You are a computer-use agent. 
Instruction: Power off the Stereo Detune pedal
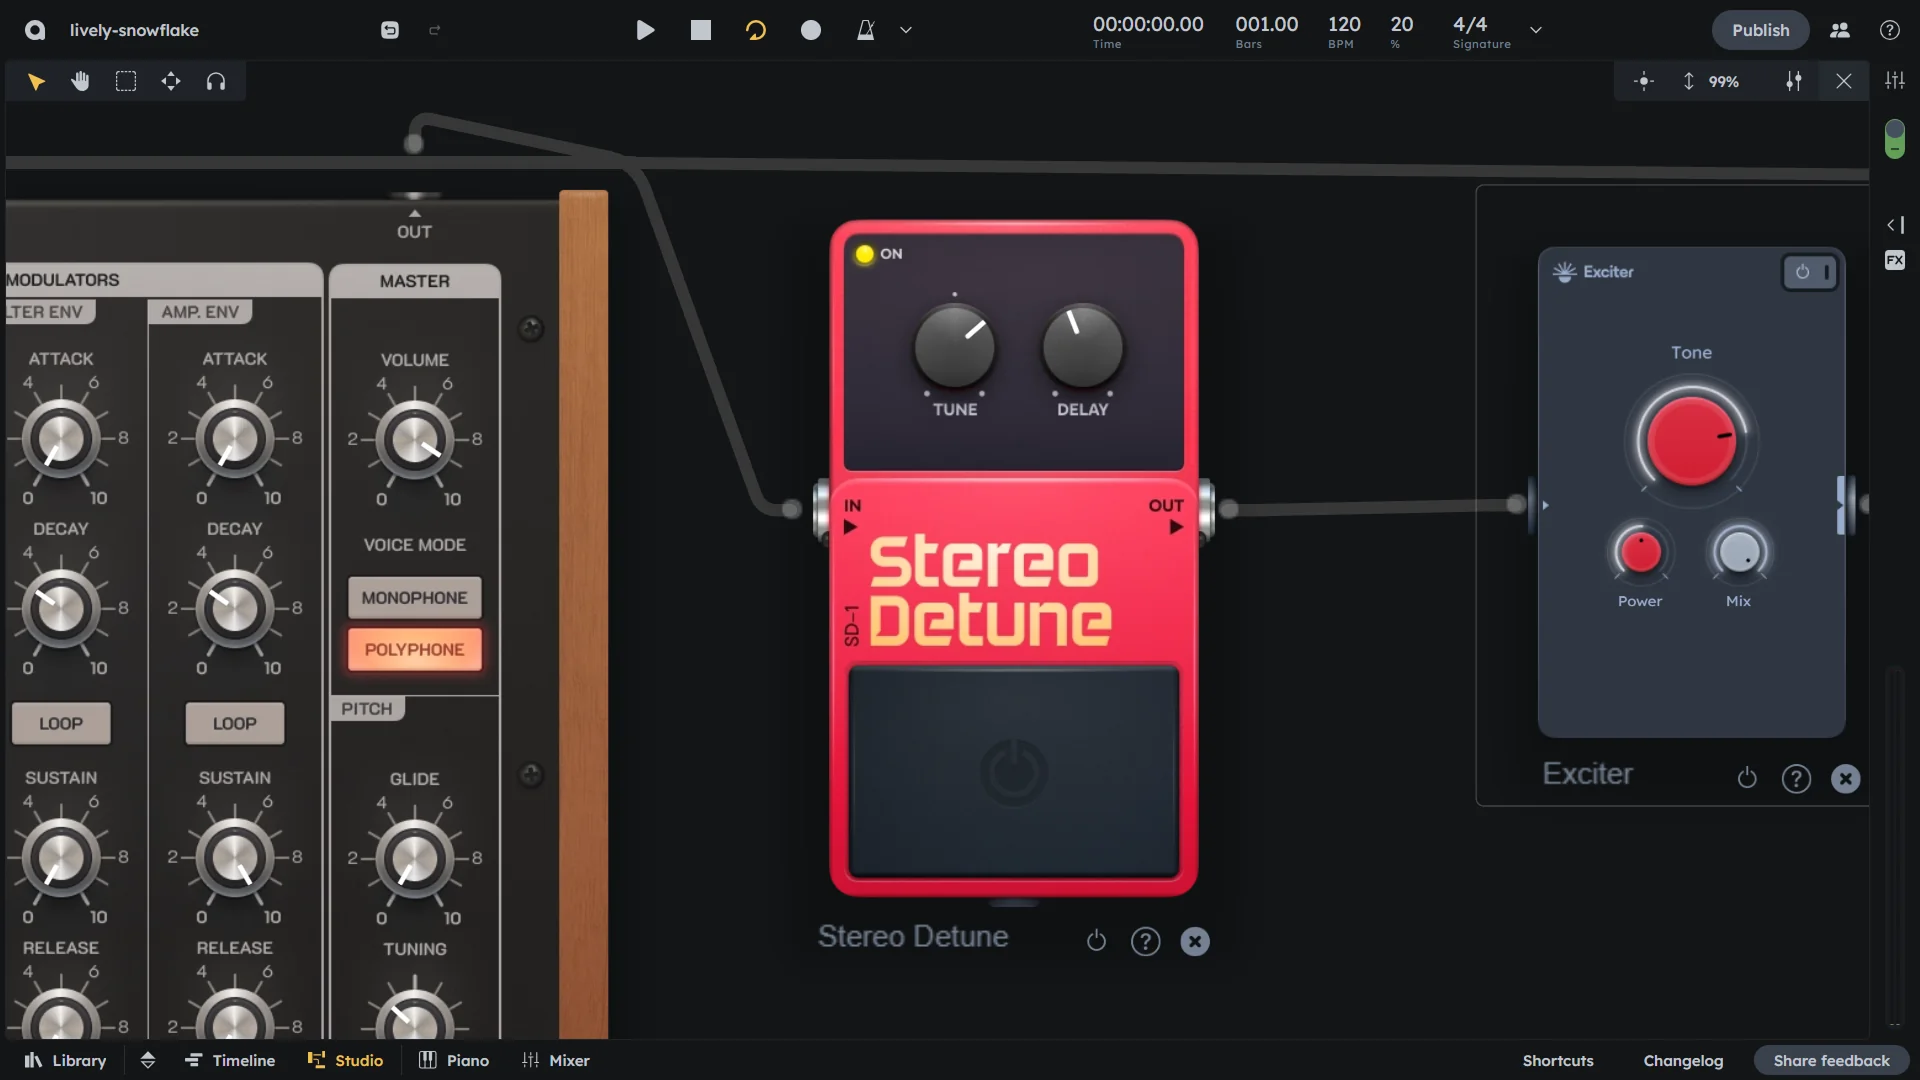tap(1096, 941)
